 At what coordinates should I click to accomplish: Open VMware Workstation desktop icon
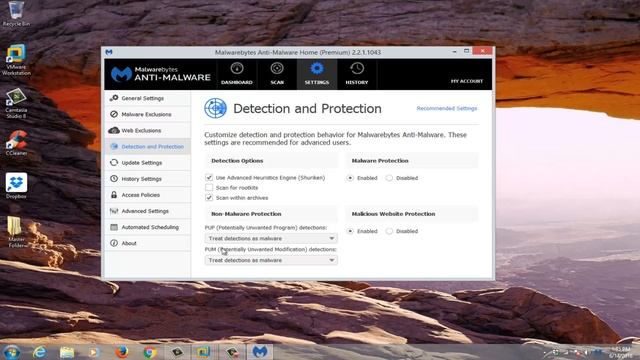tap(16, 60)
